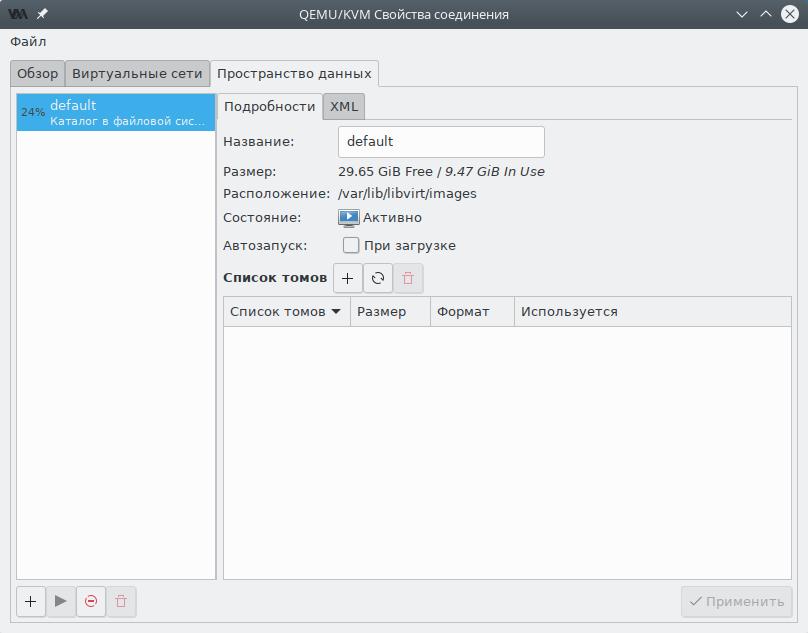Select the 'default' storage pool
This screenshot has width=808, height=633.
point(116,112)
